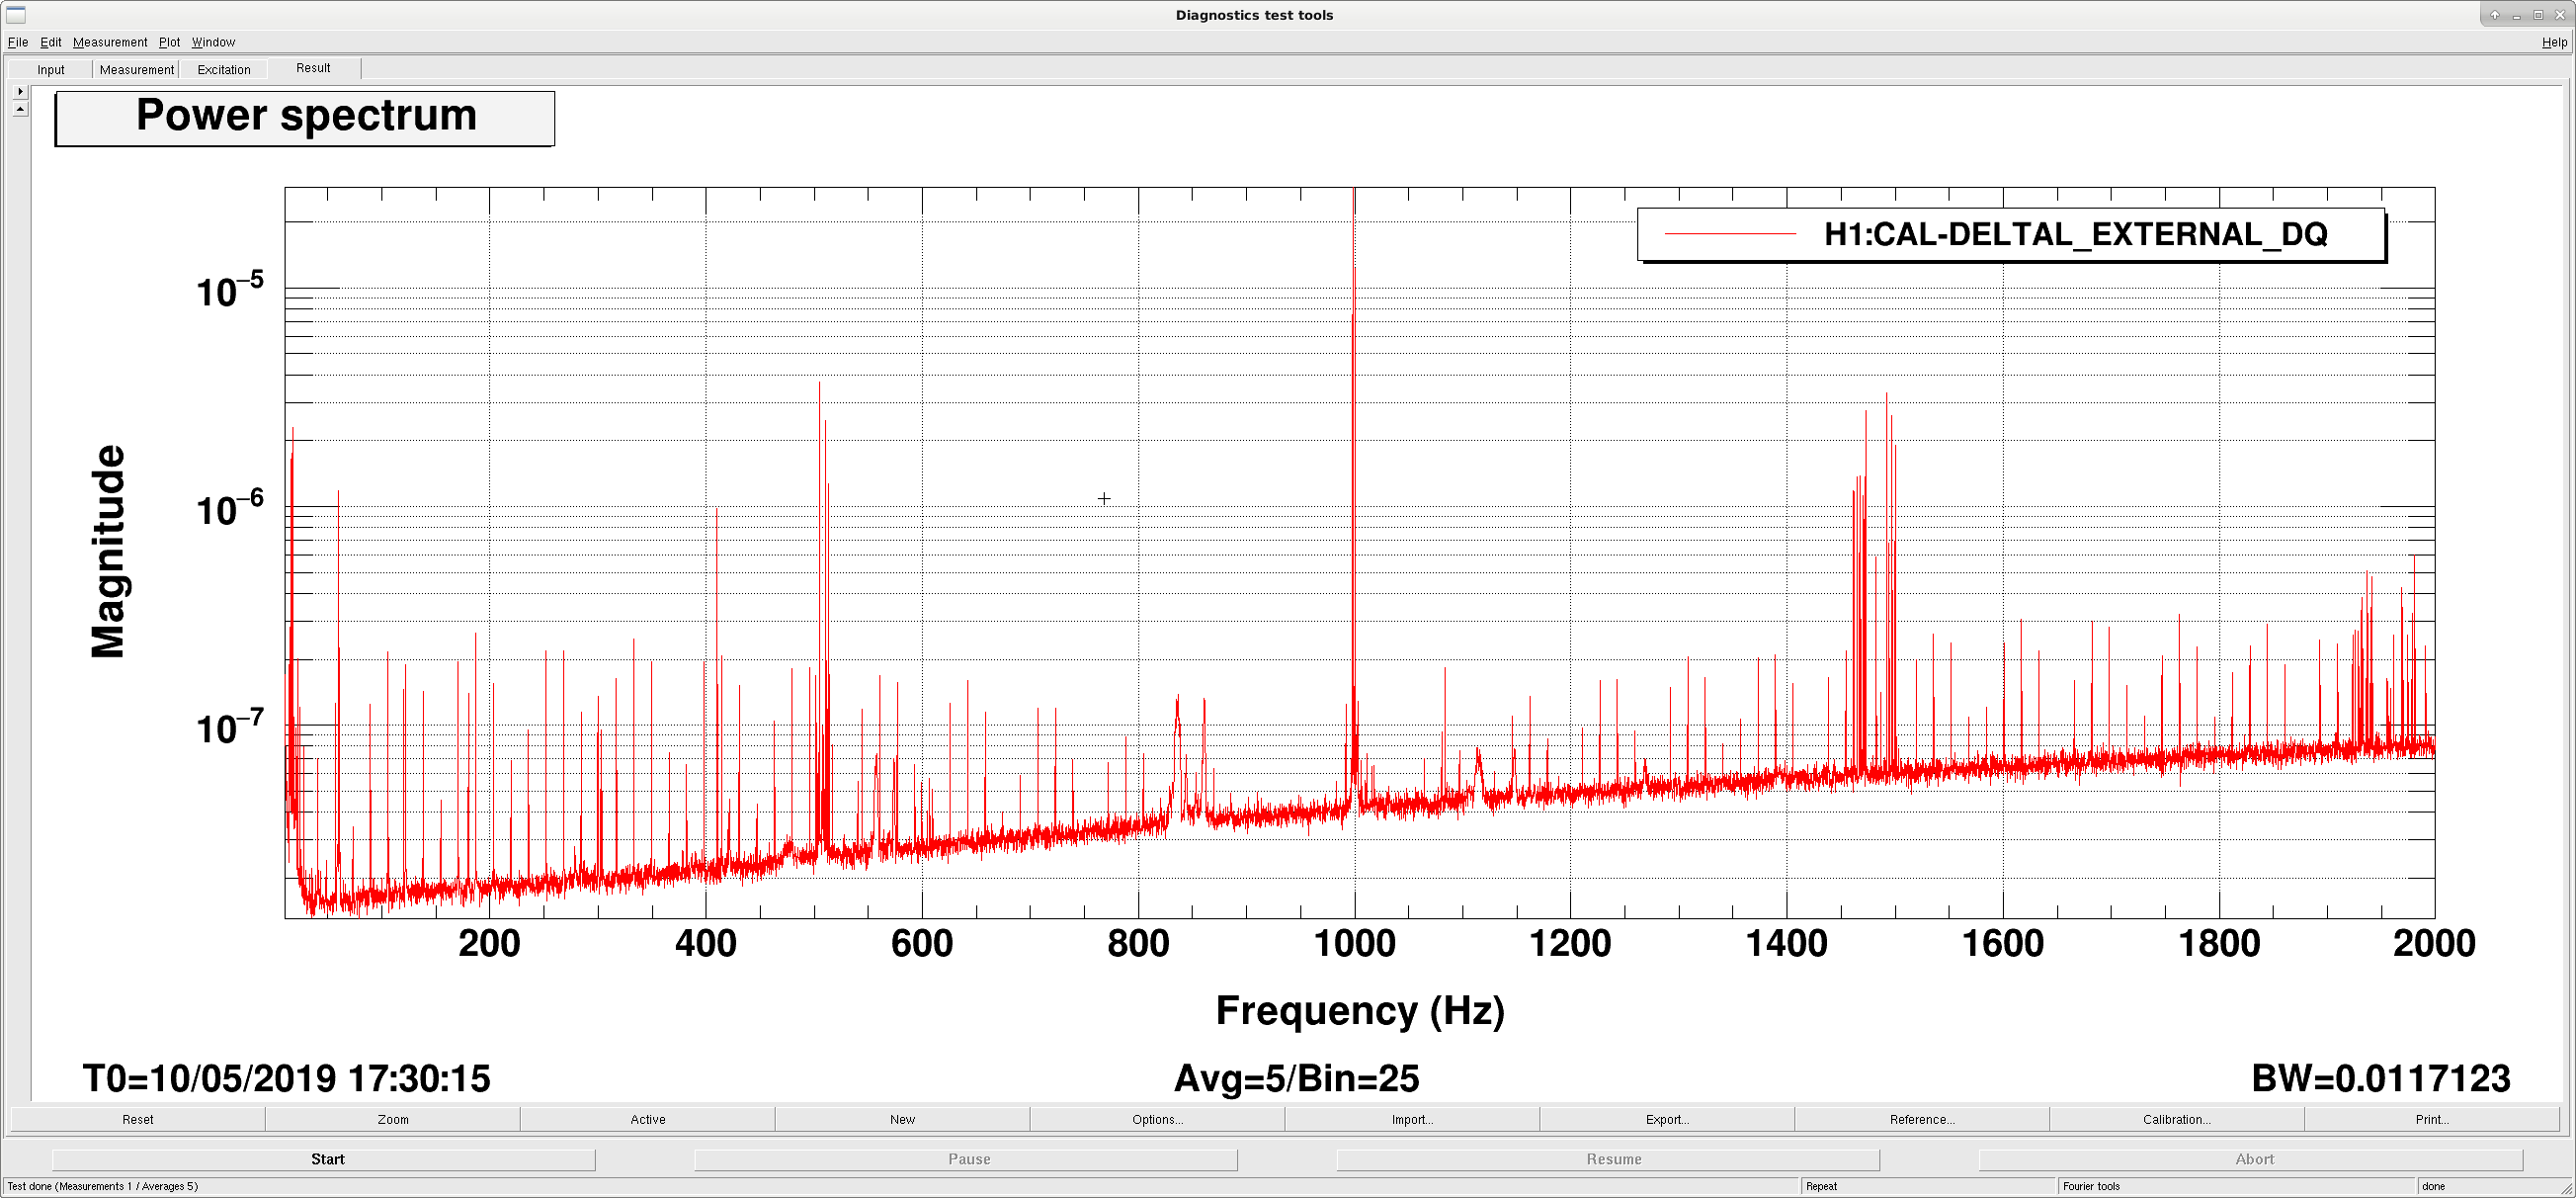
Task: Click the Zoom button
Action: 393,1119
